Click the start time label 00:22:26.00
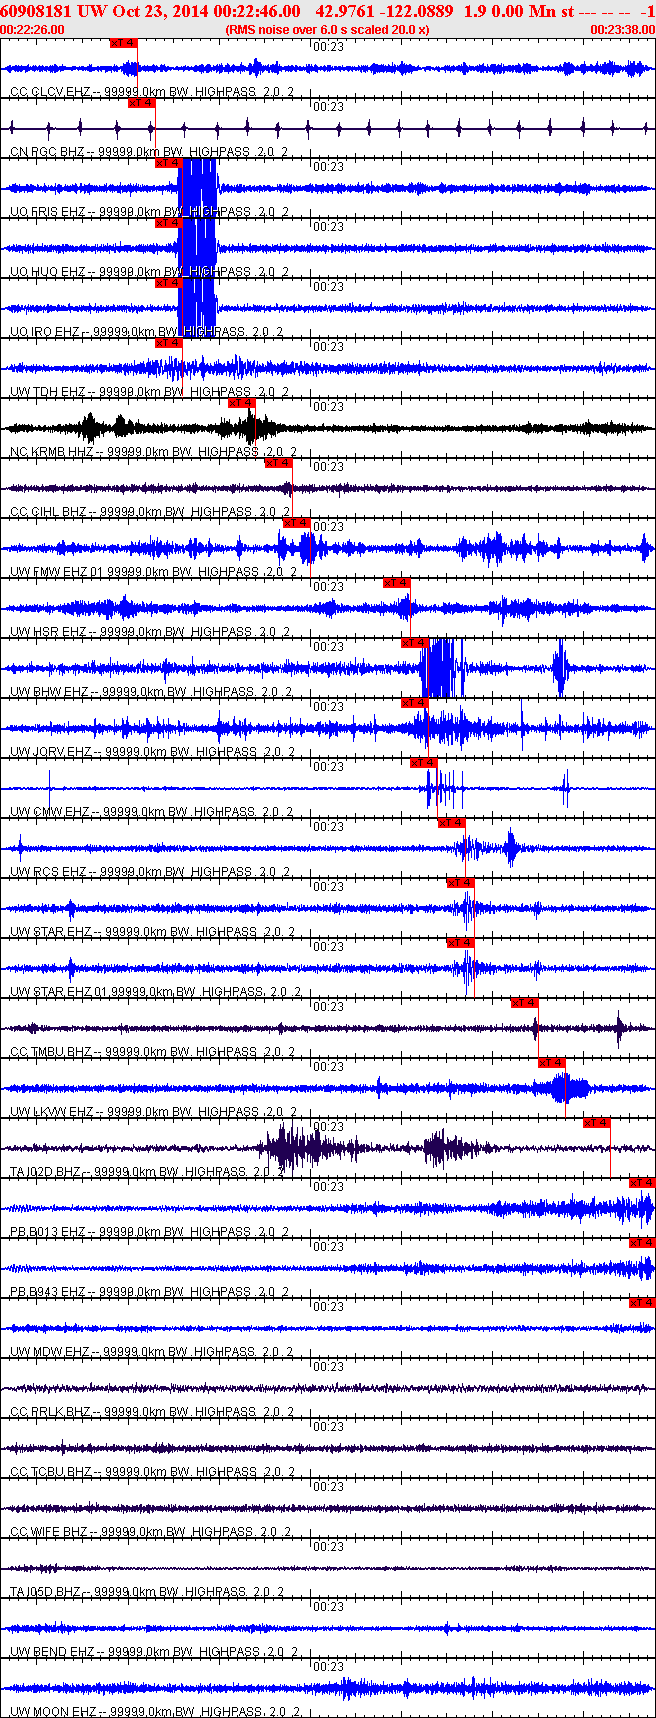Screen dimensions: 656x1718 (x=32, y=29)
